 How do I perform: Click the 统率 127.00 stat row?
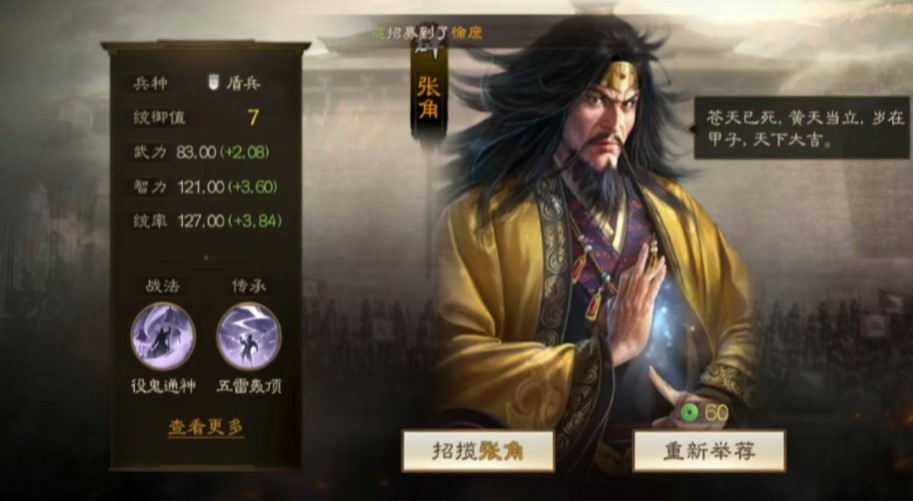pyautogui.click(x=206, y=221)
